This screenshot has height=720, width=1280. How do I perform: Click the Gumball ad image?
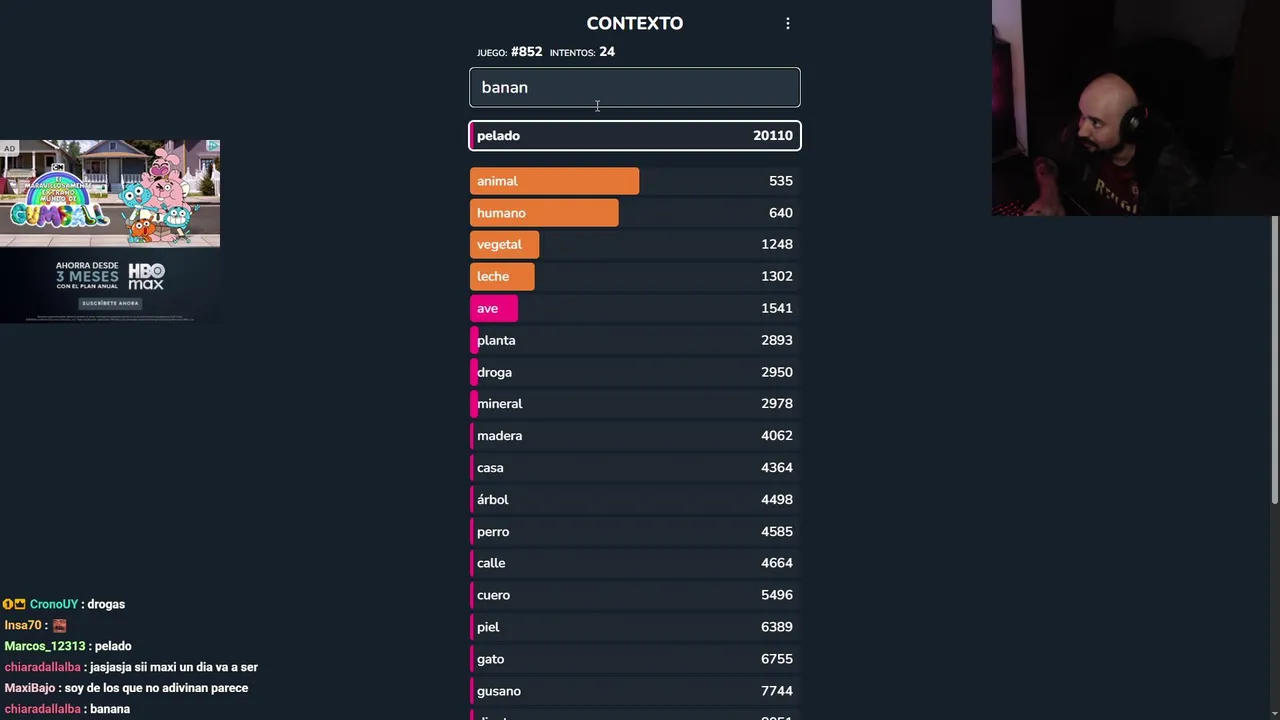pyautogui.click(x=110, y=194)
